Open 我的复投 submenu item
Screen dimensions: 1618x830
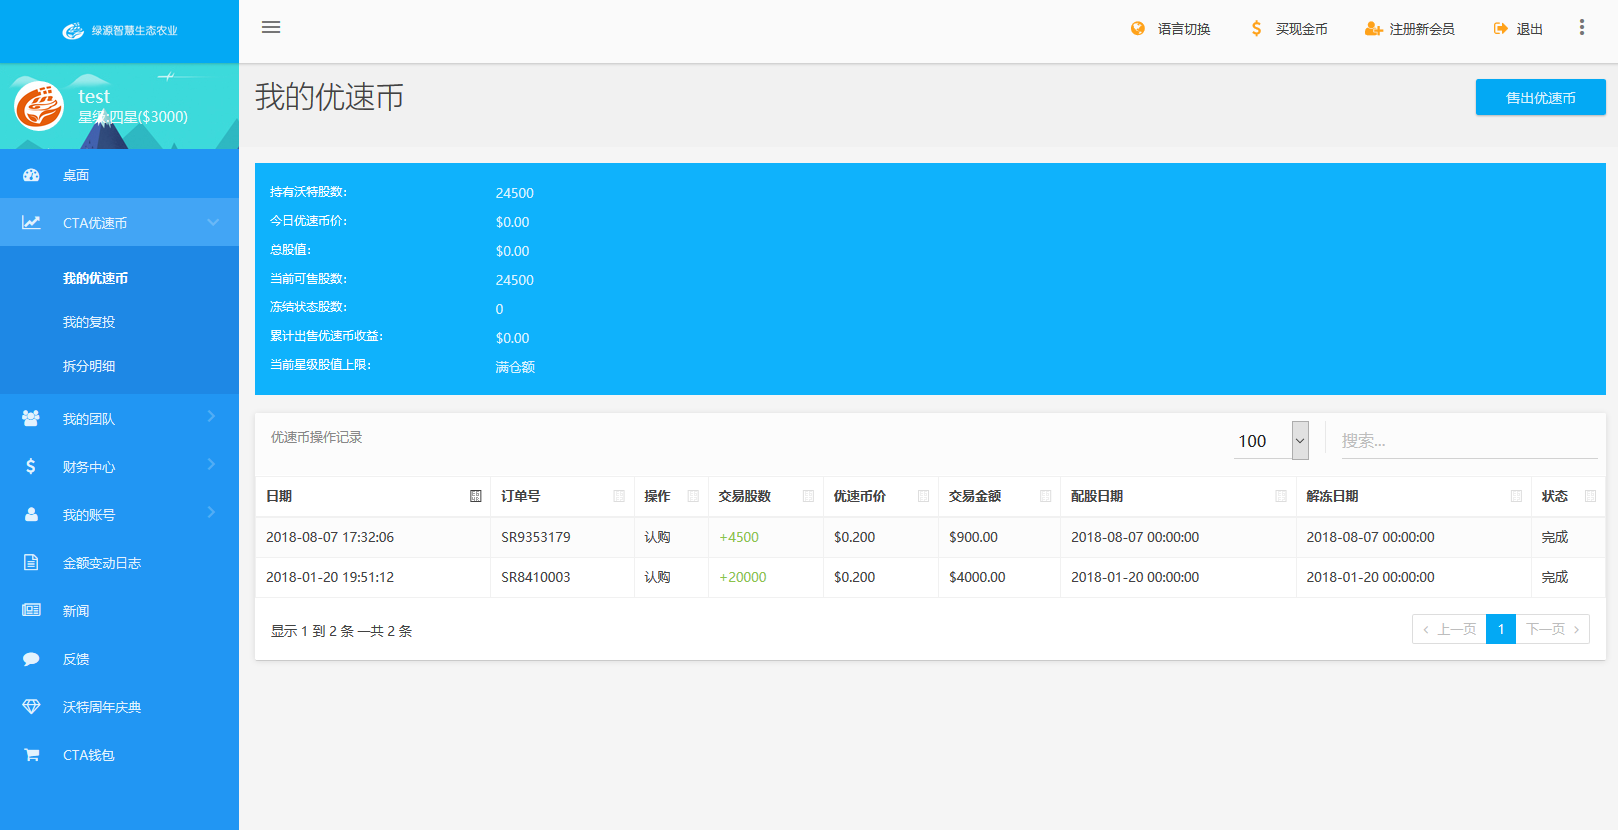(x=89, y=322)
